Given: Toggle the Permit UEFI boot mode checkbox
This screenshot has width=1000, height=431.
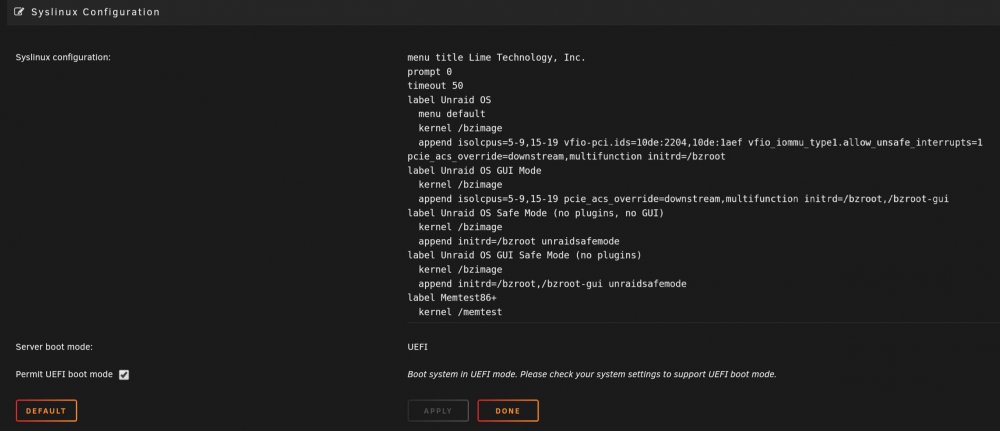Looking at the screenshot, I should [124, 375].
